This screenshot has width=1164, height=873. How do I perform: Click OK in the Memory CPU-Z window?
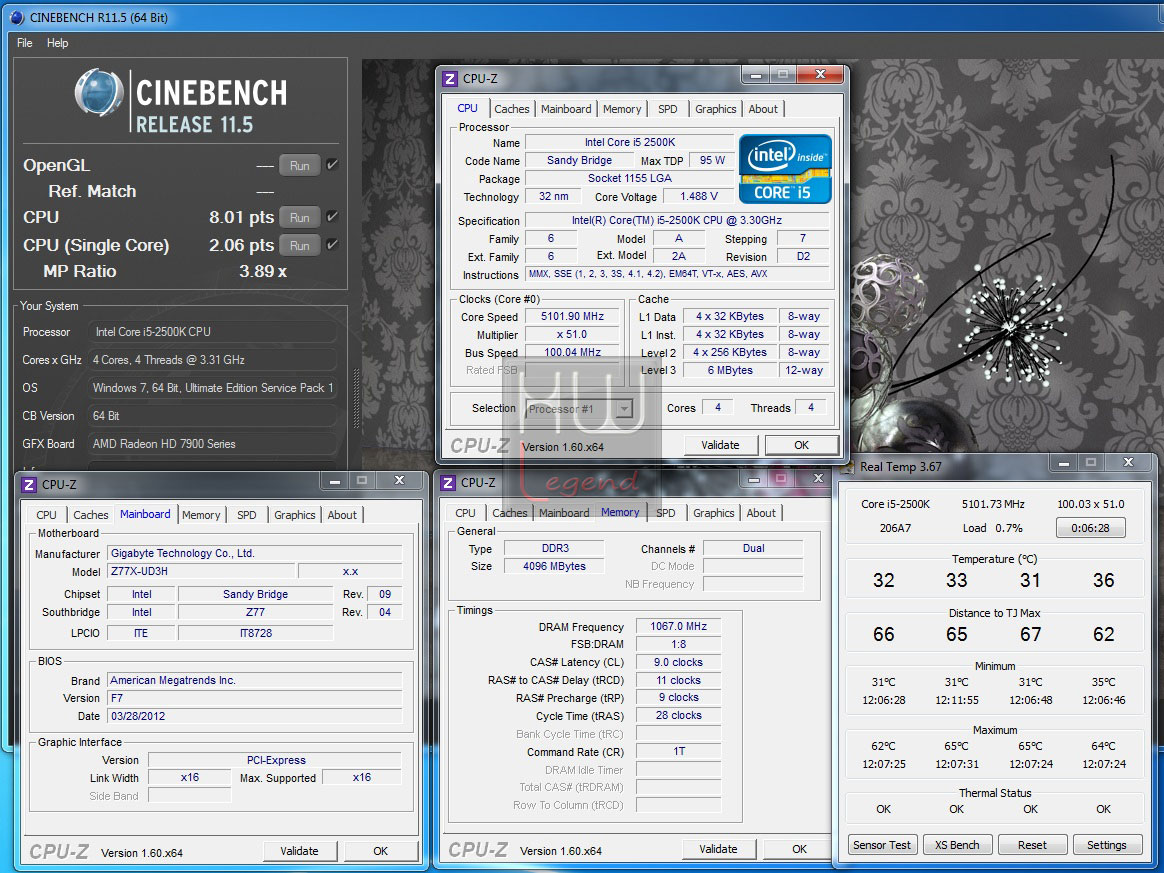point(800,849)
